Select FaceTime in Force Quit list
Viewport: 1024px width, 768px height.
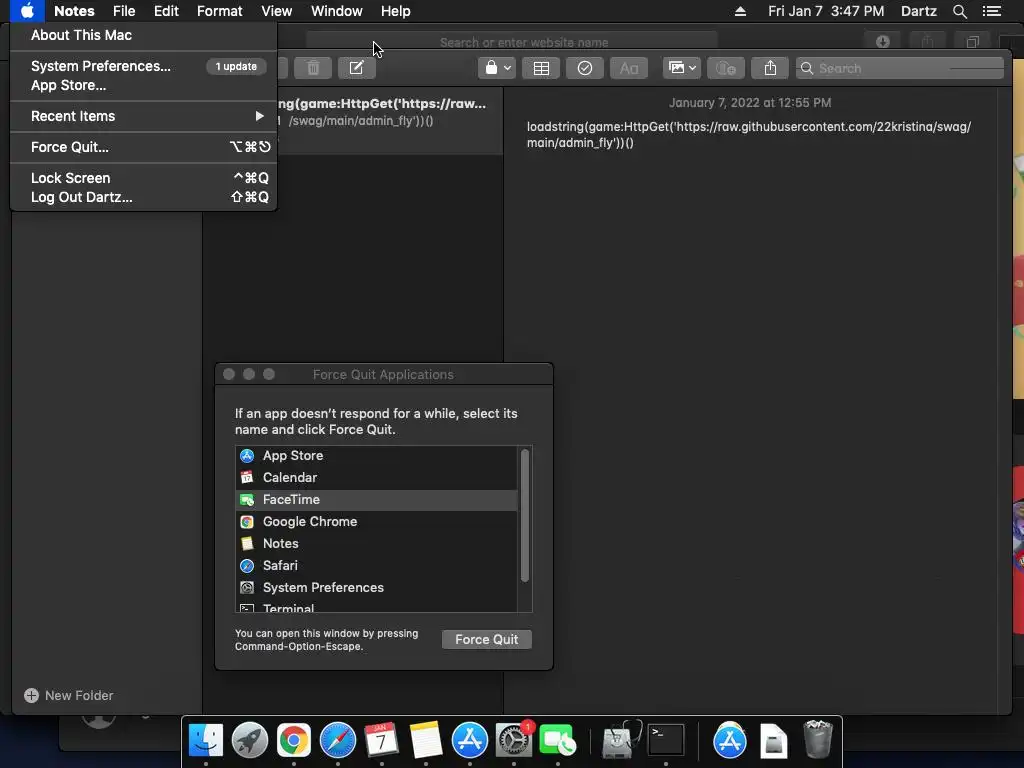(377, 500)
